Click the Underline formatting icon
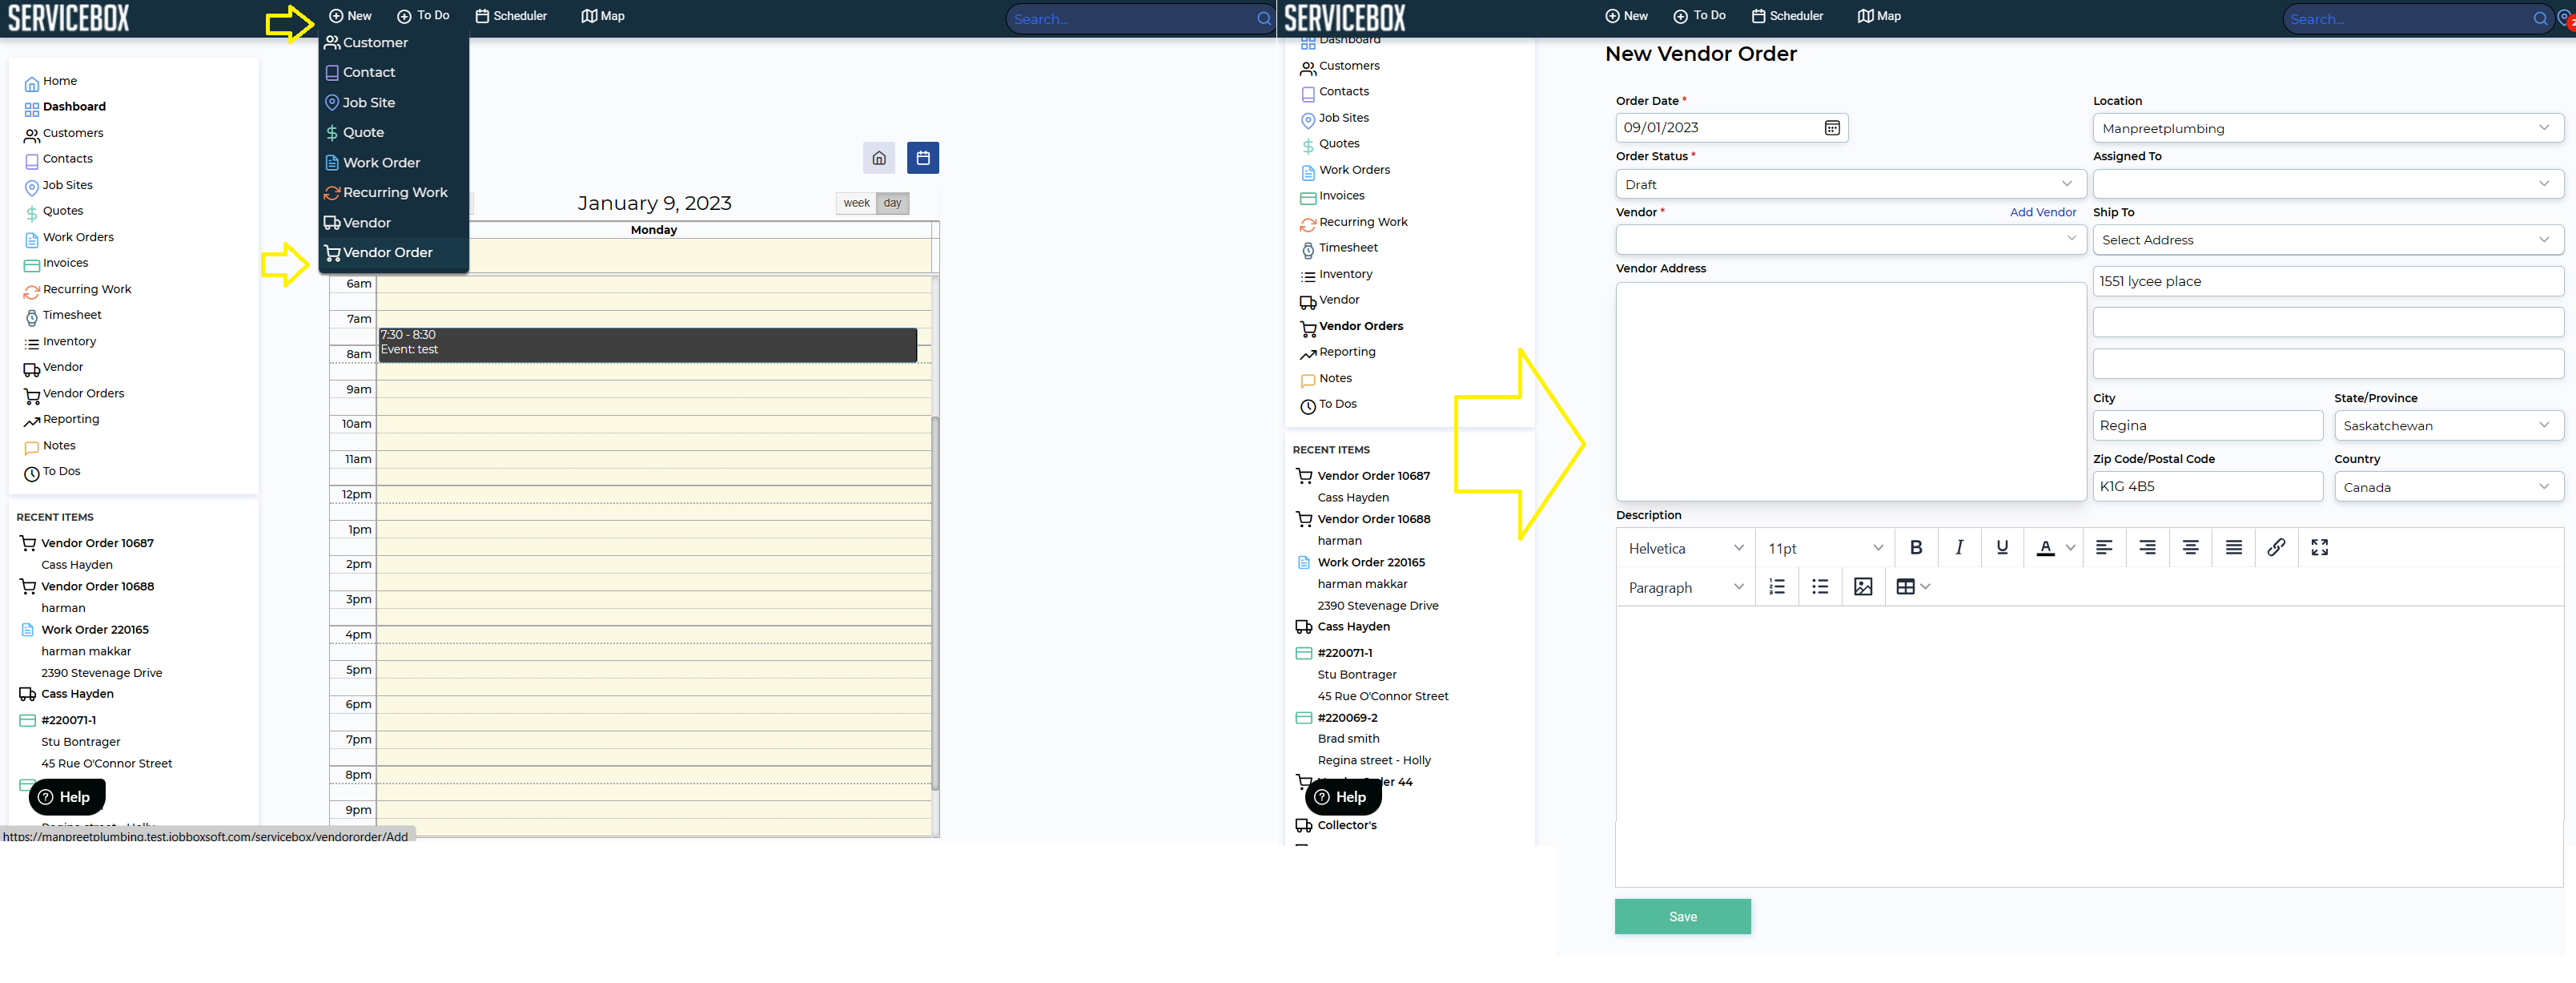Screen dimensions: 2576x983 click(2002, 547)
